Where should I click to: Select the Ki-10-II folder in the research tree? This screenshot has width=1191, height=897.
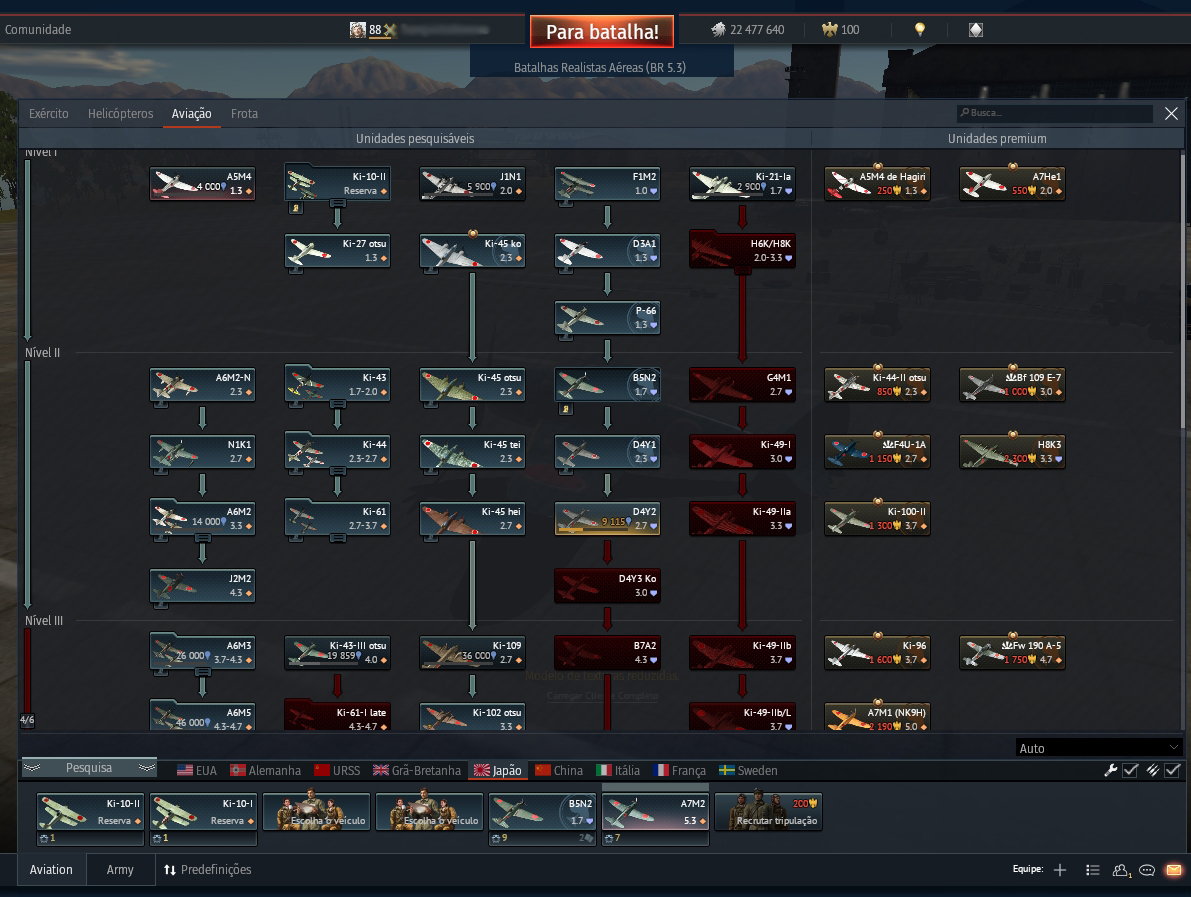pos(337,184)
